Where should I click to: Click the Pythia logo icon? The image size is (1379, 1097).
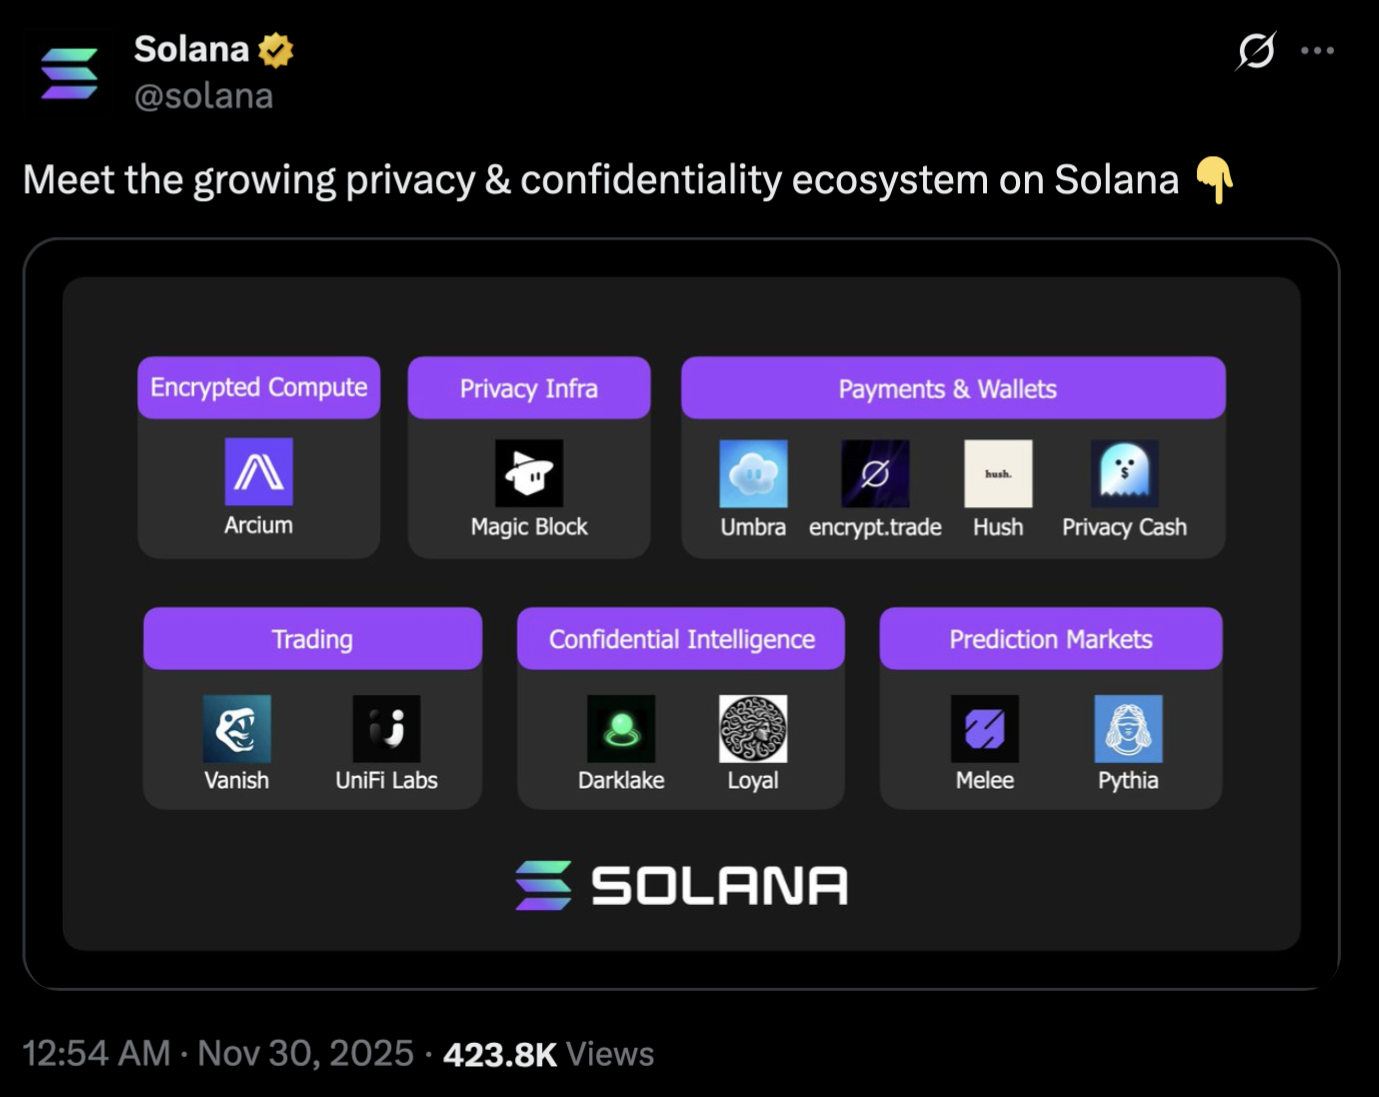pyautogui.click(x=1128, y=729)
